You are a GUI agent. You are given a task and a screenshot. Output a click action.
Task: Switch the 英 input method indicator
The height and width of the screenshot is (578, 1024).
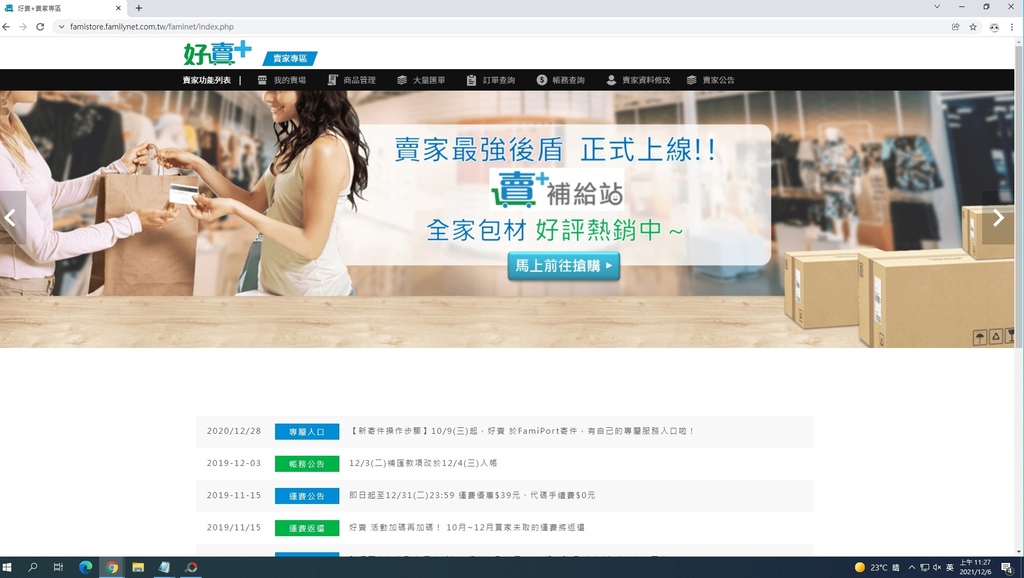950,568
